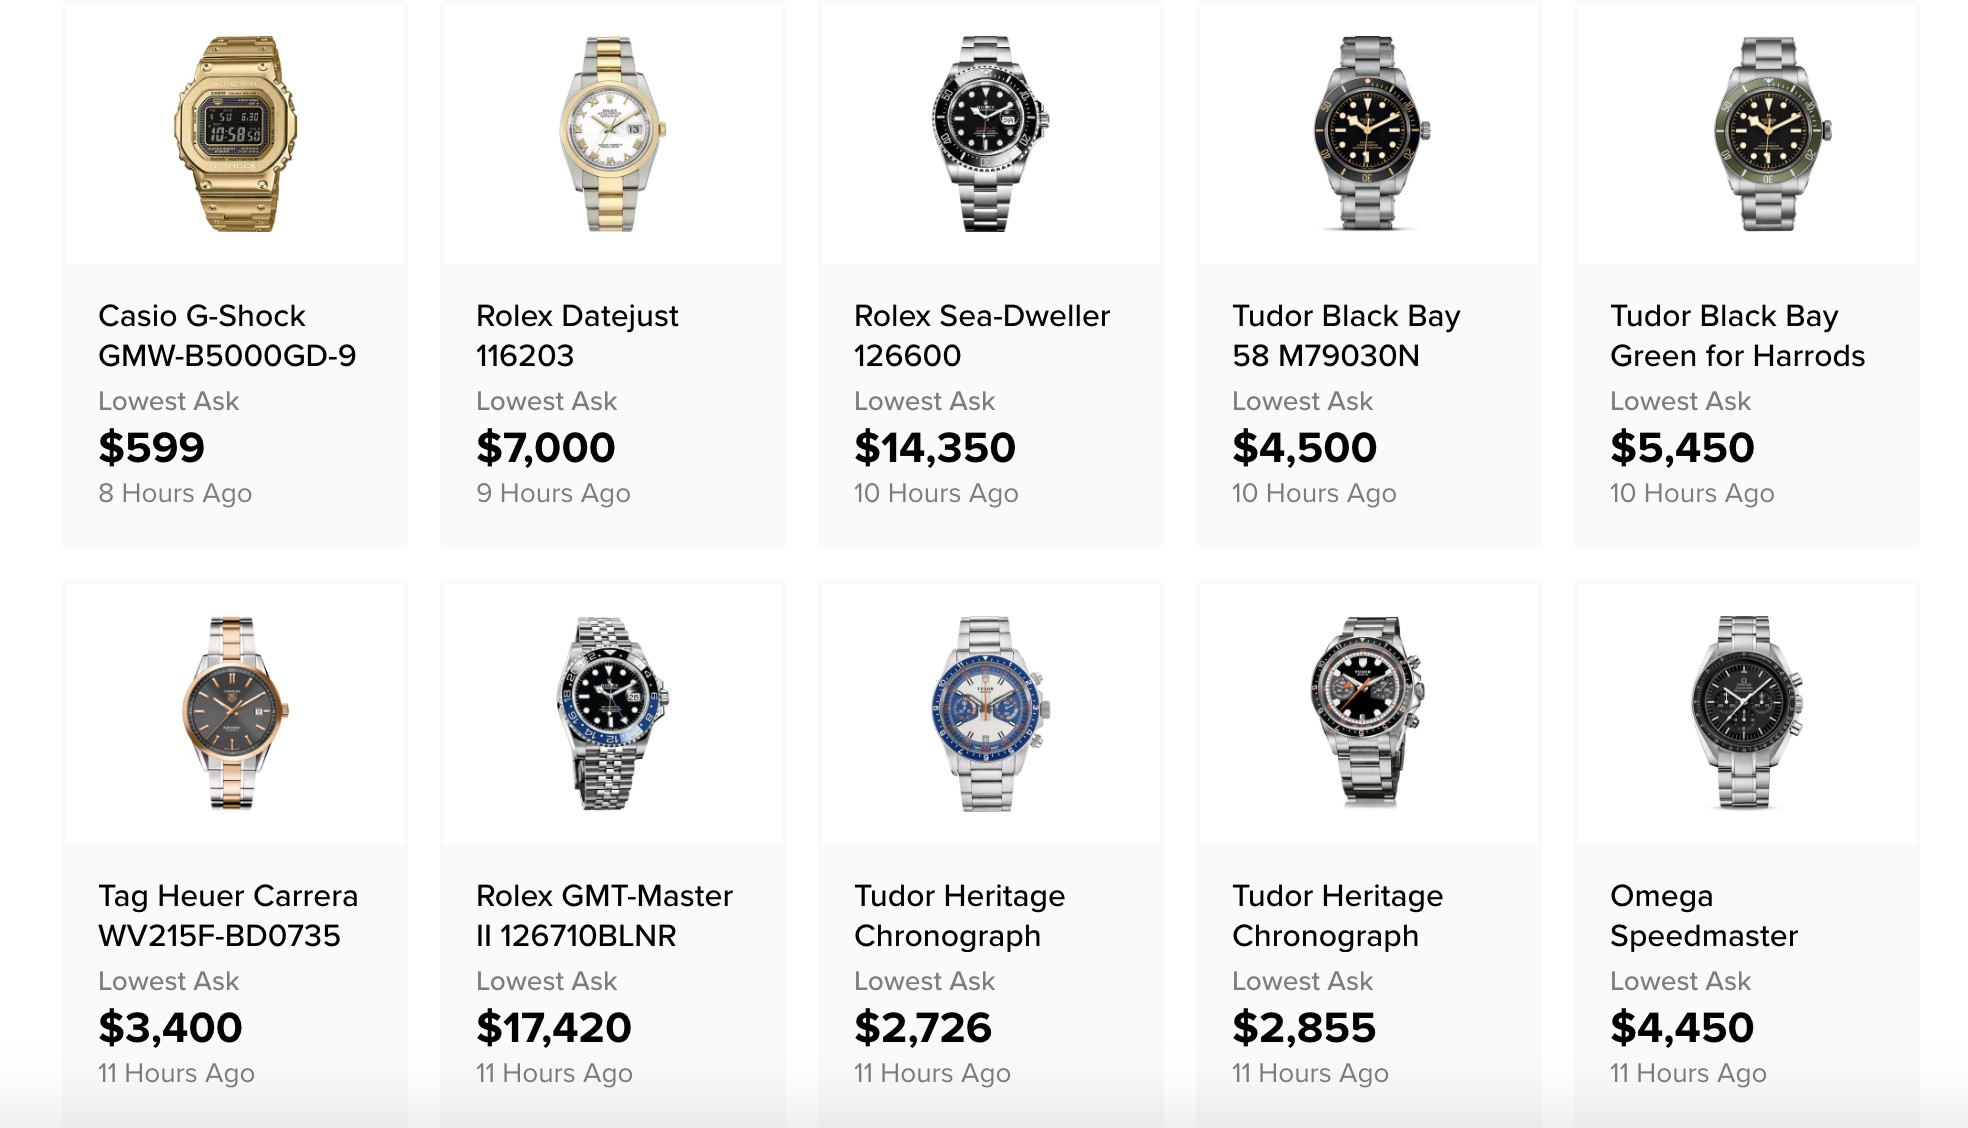Click the Rolex GMT-Master II 126710BLNR title
Screen dimensions: 1968x1128
coord(604,916)
